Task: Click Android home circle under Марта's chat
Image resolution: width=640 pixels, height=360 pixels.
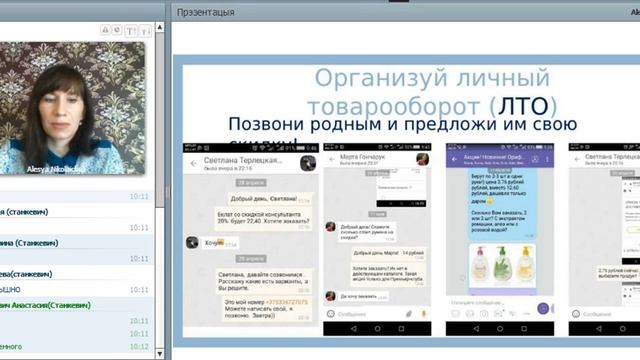Action: click(378, 329)
